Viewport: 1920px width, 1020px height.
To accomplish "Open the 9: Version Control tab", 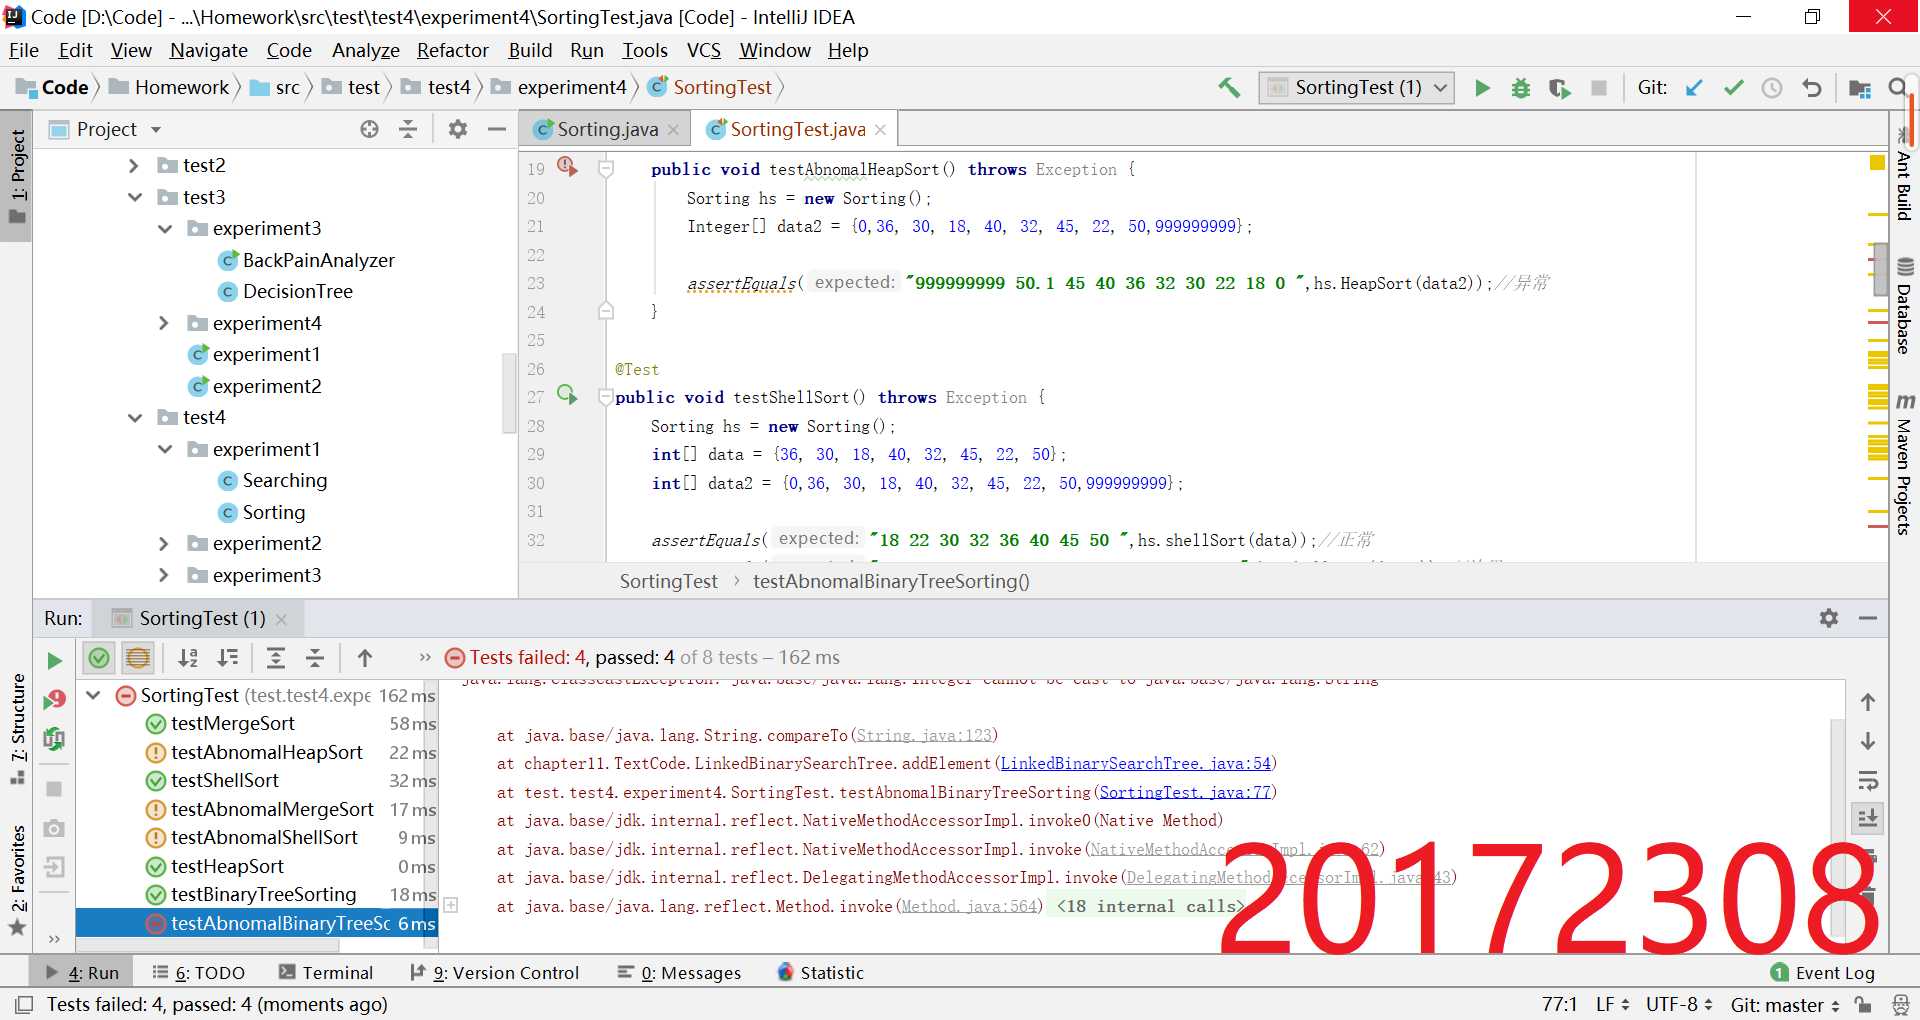I will (x=495, y=972).
